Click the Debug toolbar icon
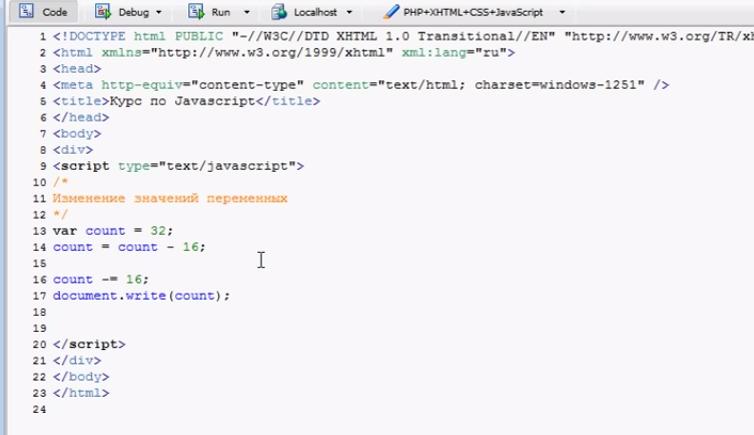Image resolution: width=754 pixels, height=435 pixels. [x=103, y=11]
